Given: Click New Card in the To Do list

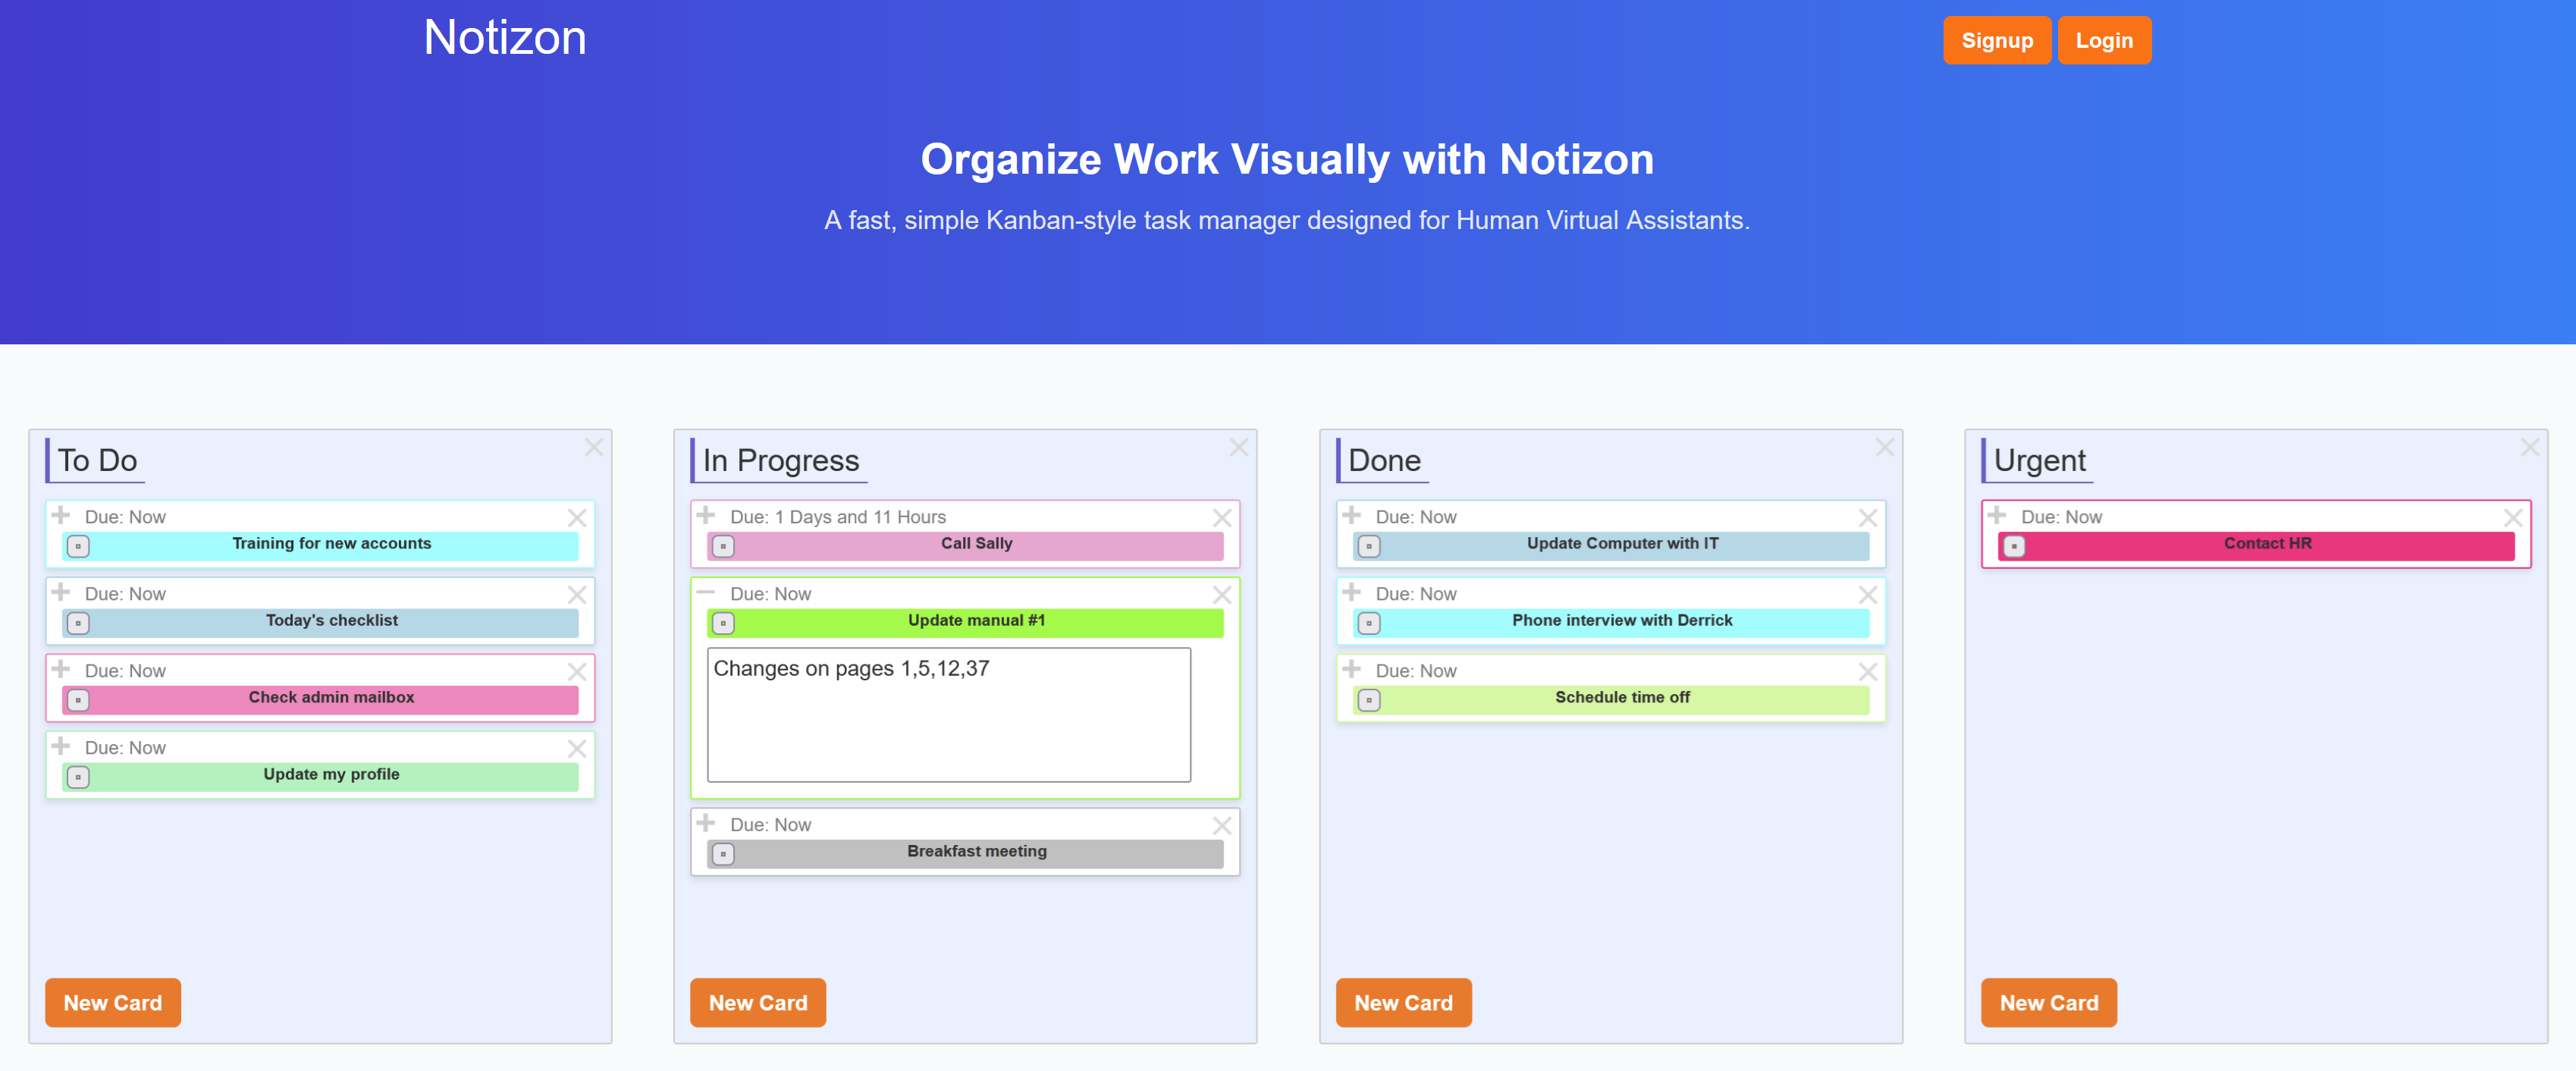Looking at the screenshot, I should tap(112, 1003).
